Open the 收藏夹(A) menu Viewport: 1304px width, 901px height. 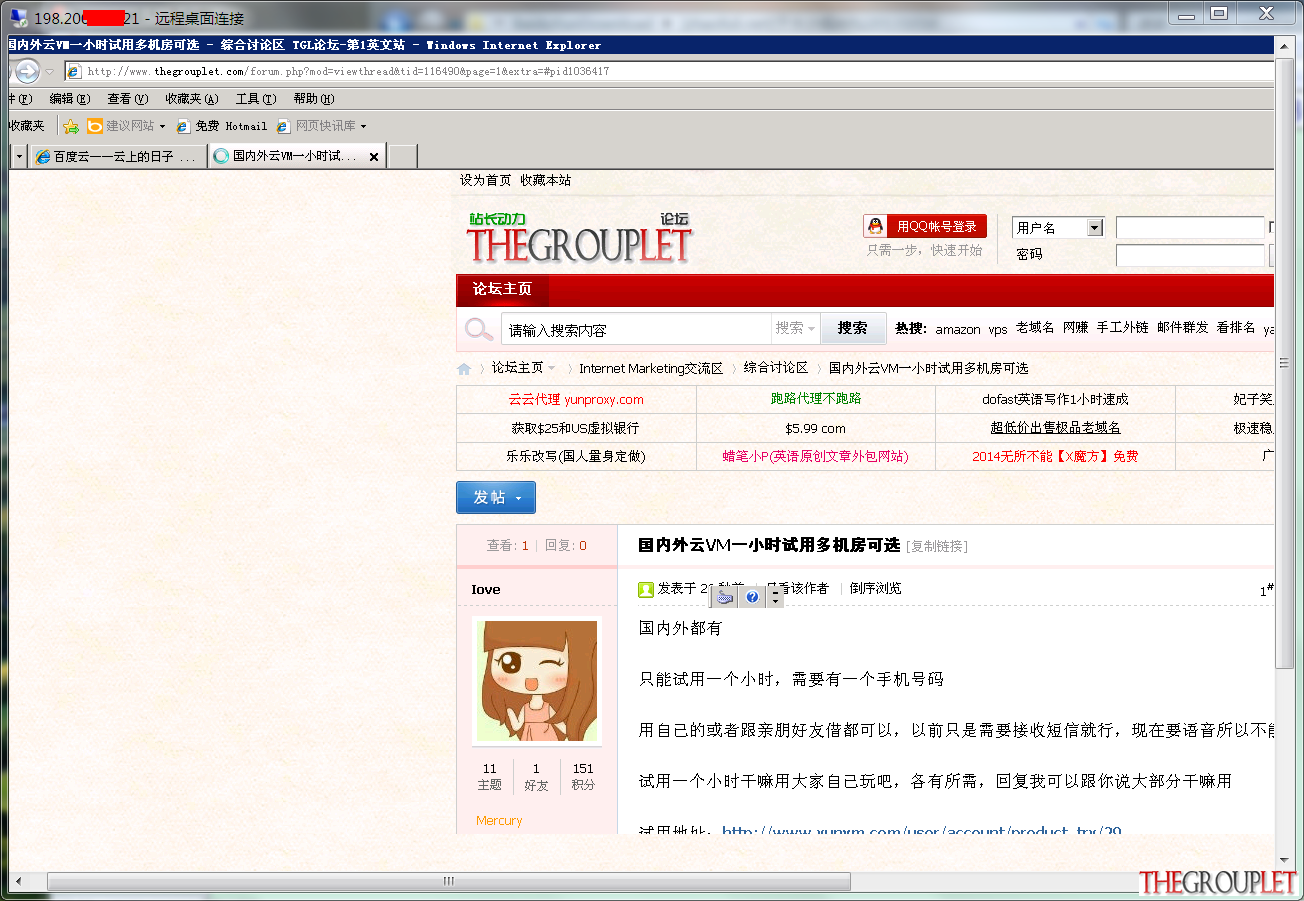coord(192,99)
